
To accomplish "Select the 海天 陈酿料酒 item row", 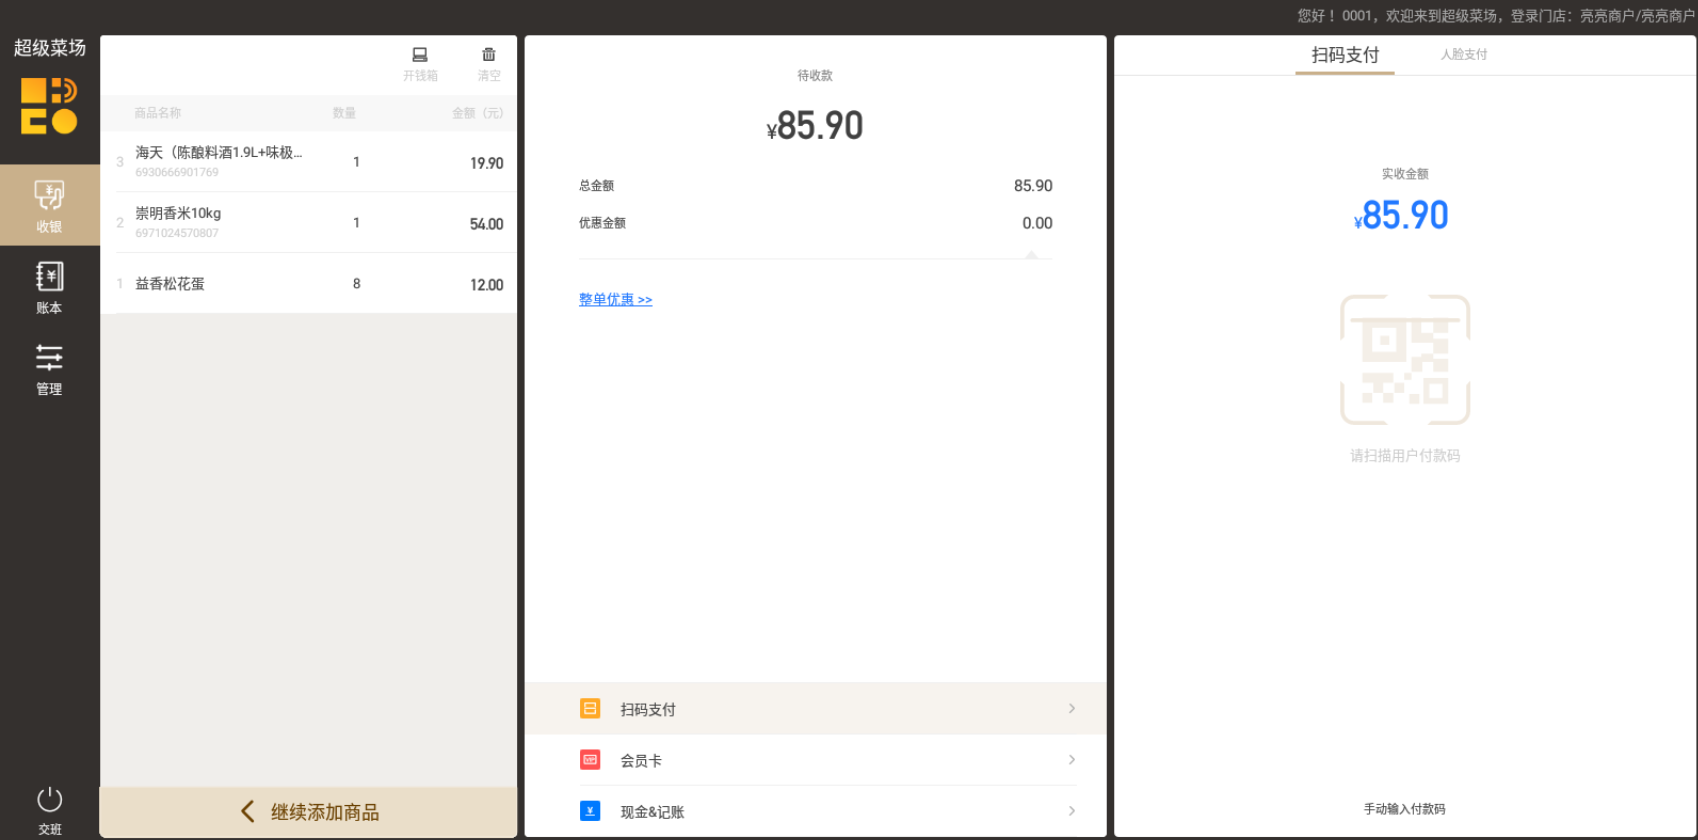I will click(x=309, y=161).
